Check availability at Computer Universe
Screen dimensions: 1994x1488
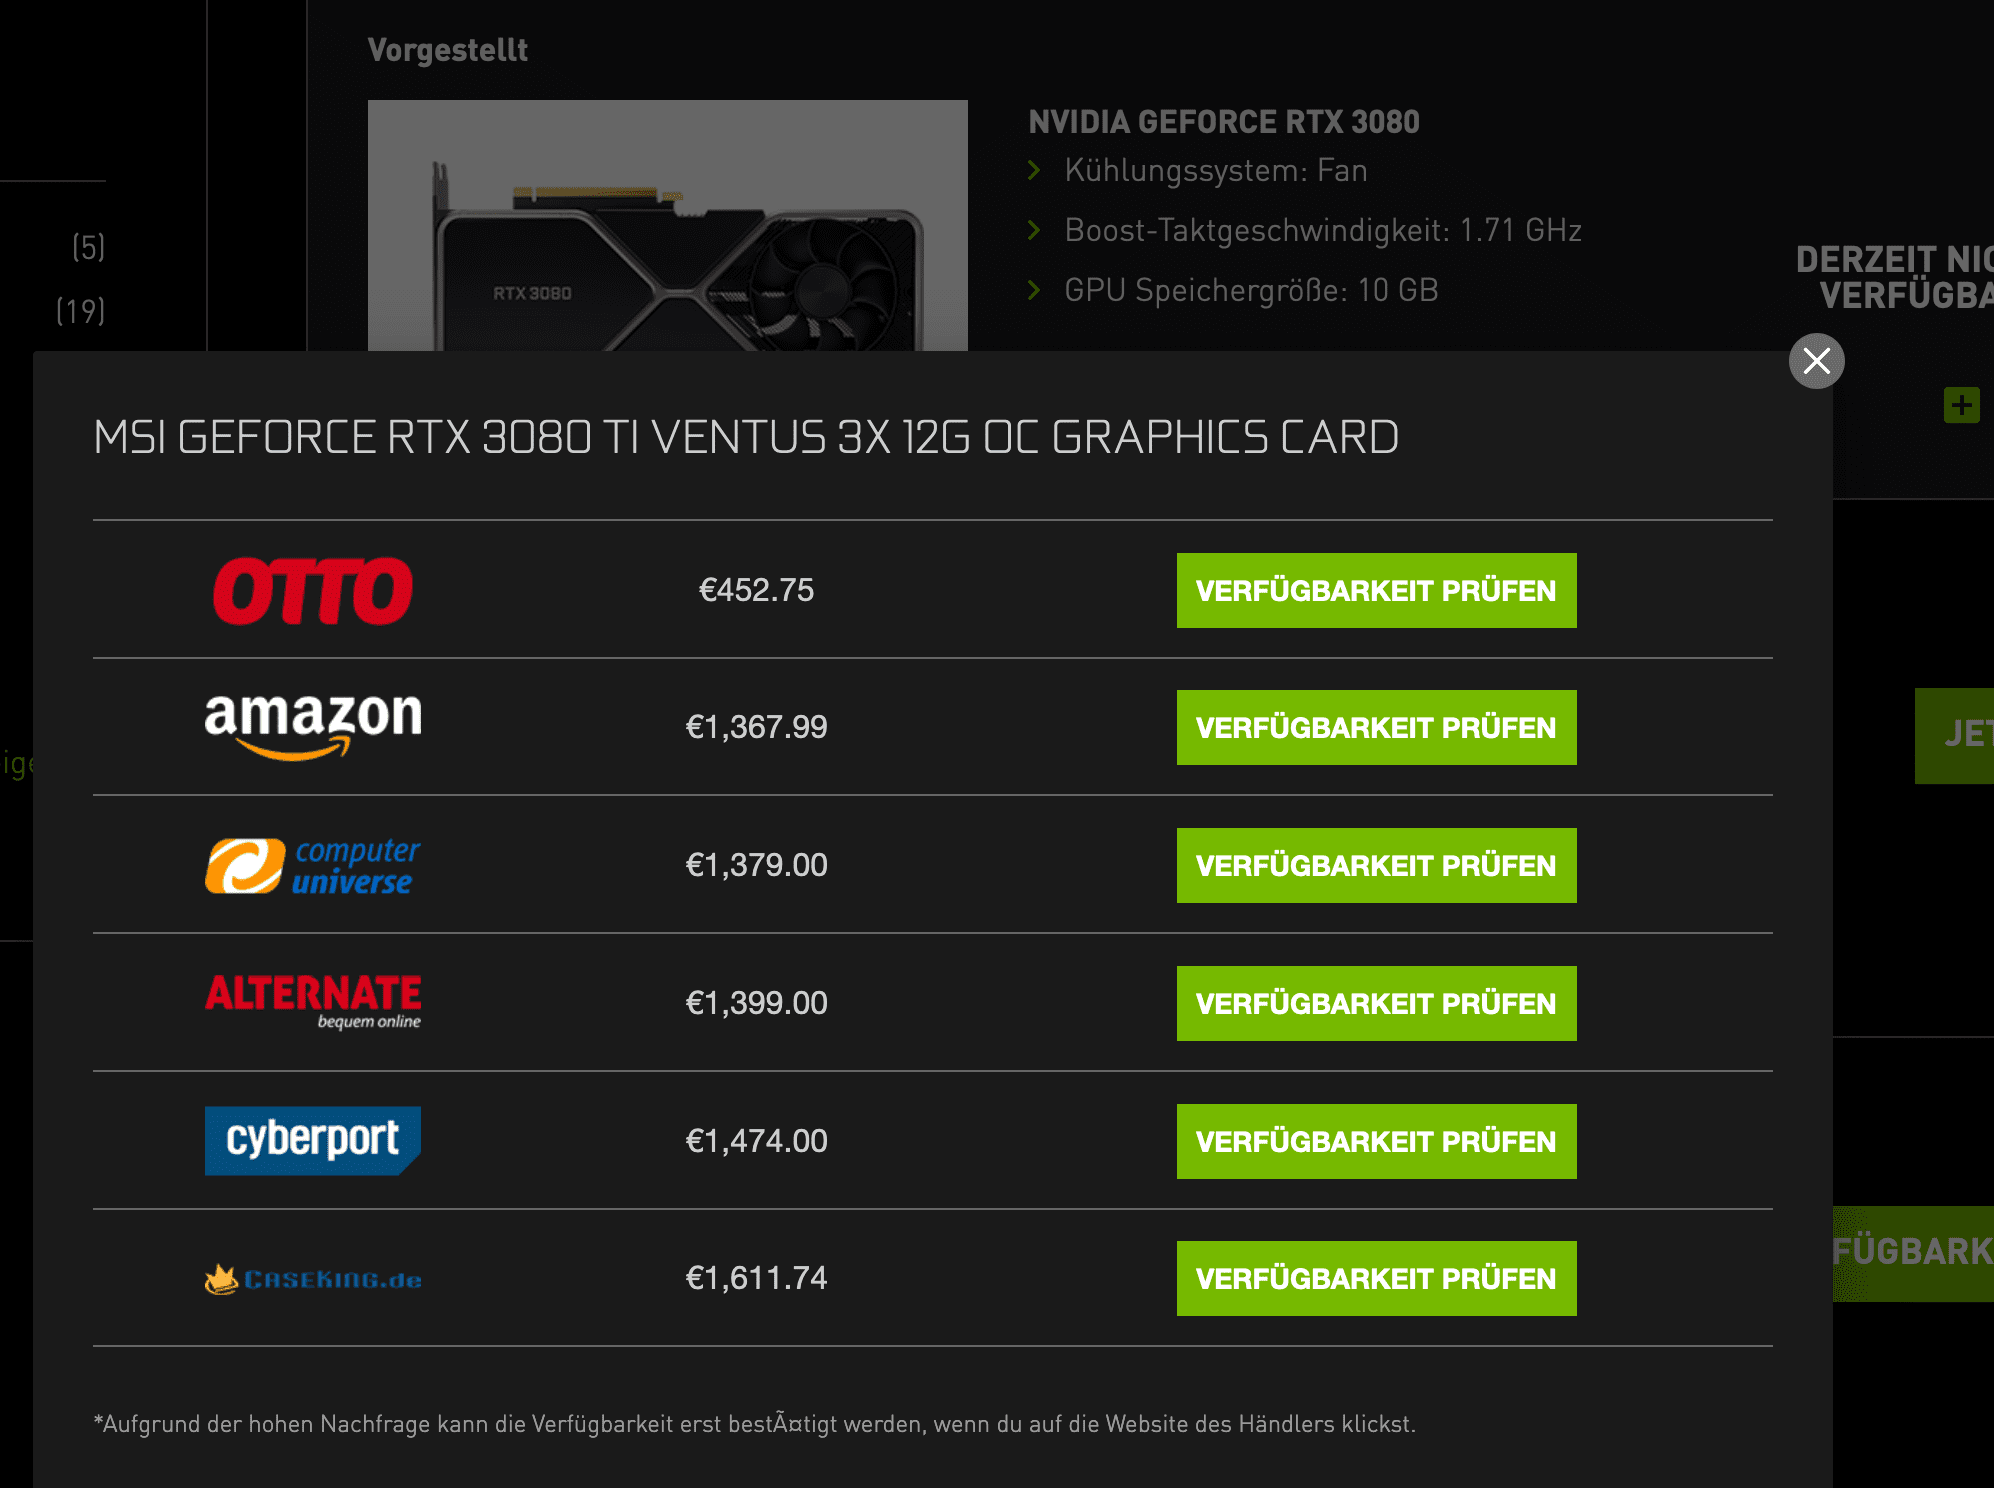(1376, 865)
